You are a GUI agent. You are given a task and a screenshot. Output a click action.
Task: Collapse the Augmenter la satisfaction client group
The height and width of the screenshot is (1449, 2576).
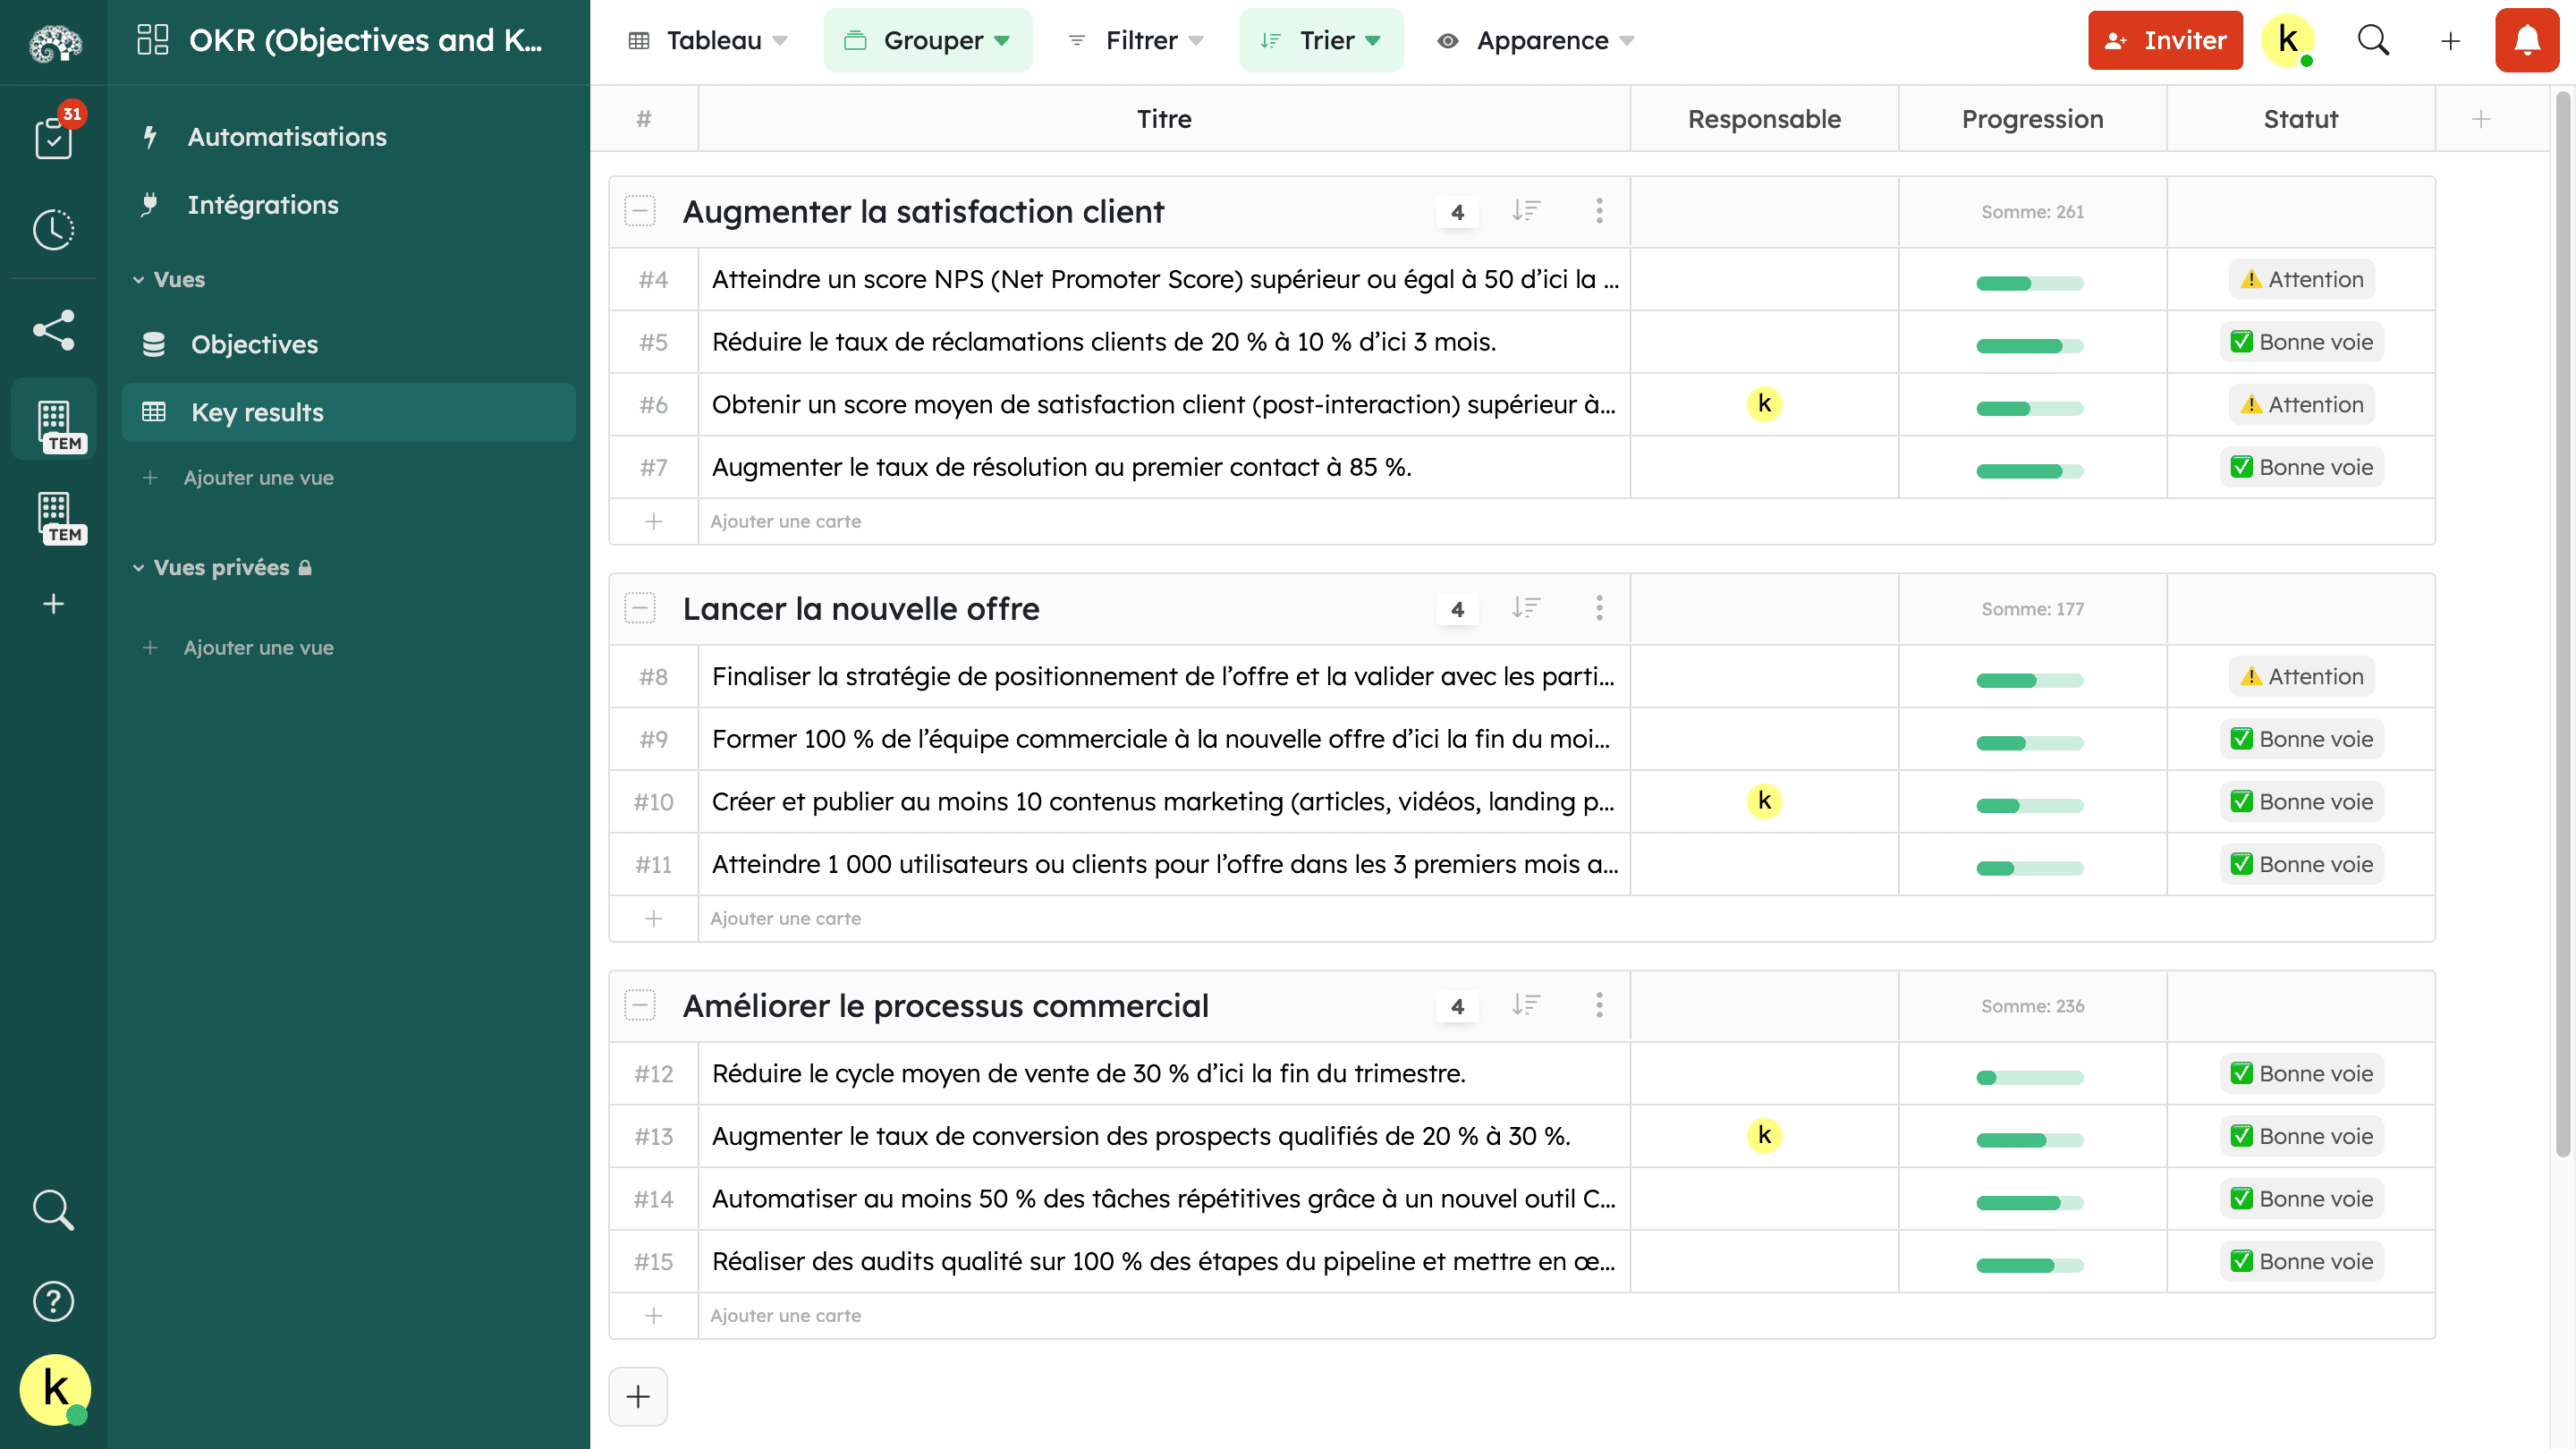click(x=640, y=210)
